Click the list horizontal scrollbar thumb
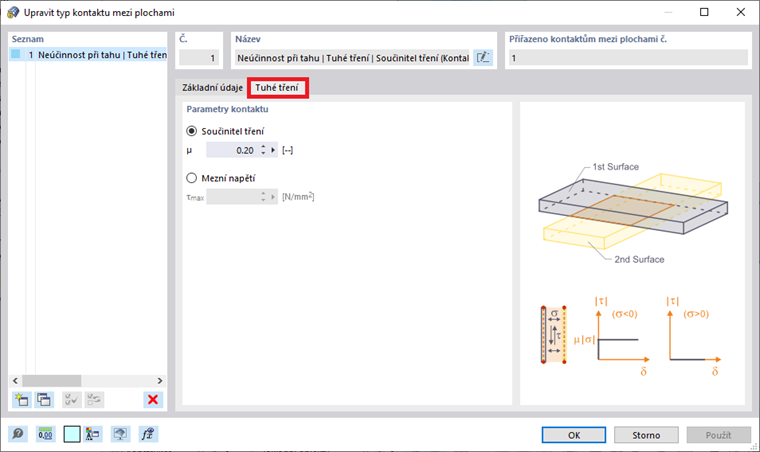The height and width of the screenshot is (452, 760). pyautogui.click(x=51, y=380)
